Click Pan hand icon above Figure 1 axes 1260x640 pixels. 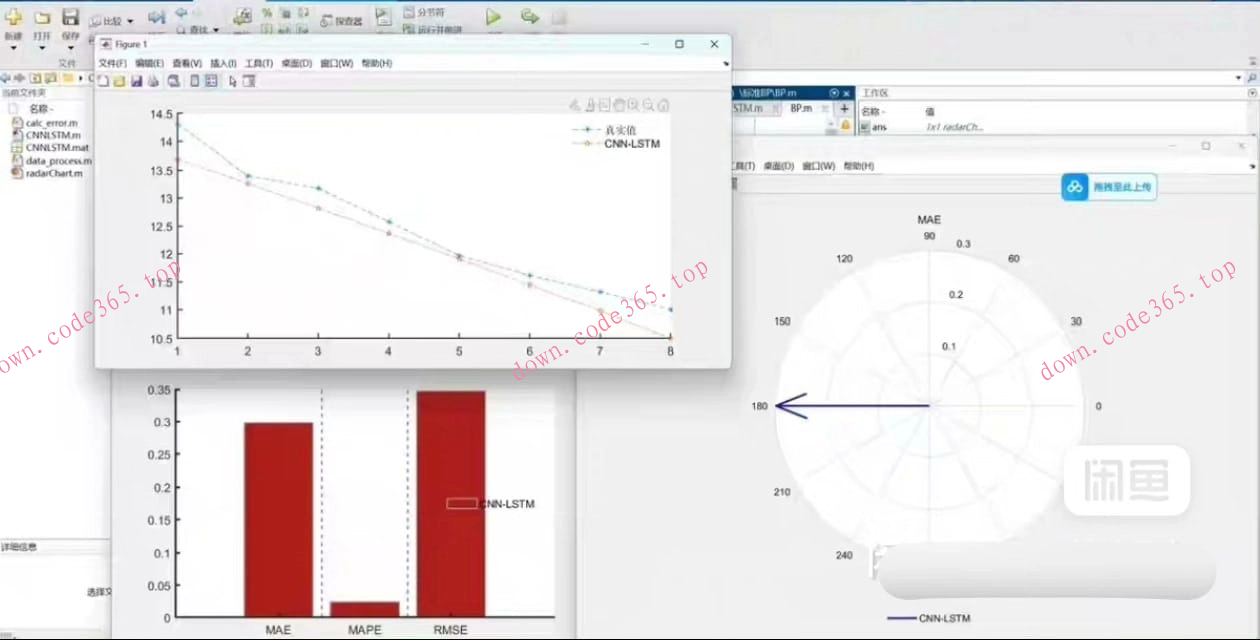pyautogui.click(x=619, y=104)
